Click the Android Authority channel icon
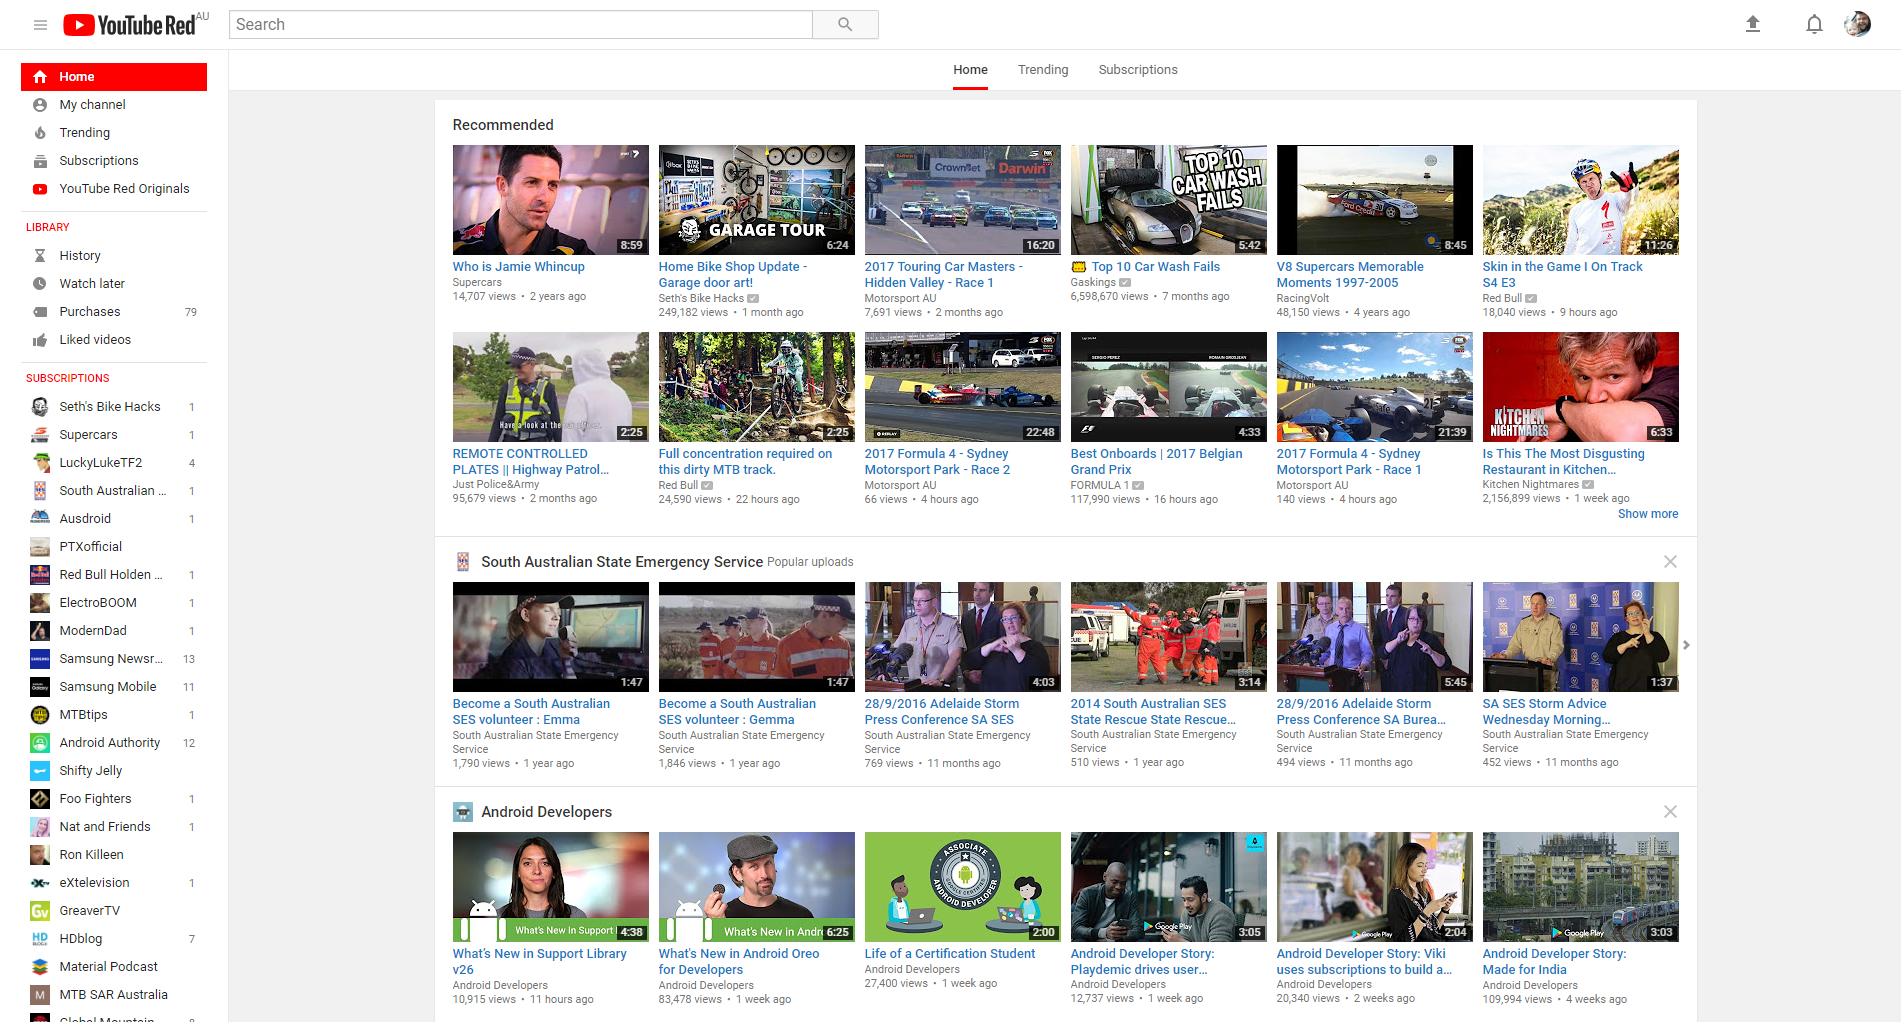 coord(40,743)
